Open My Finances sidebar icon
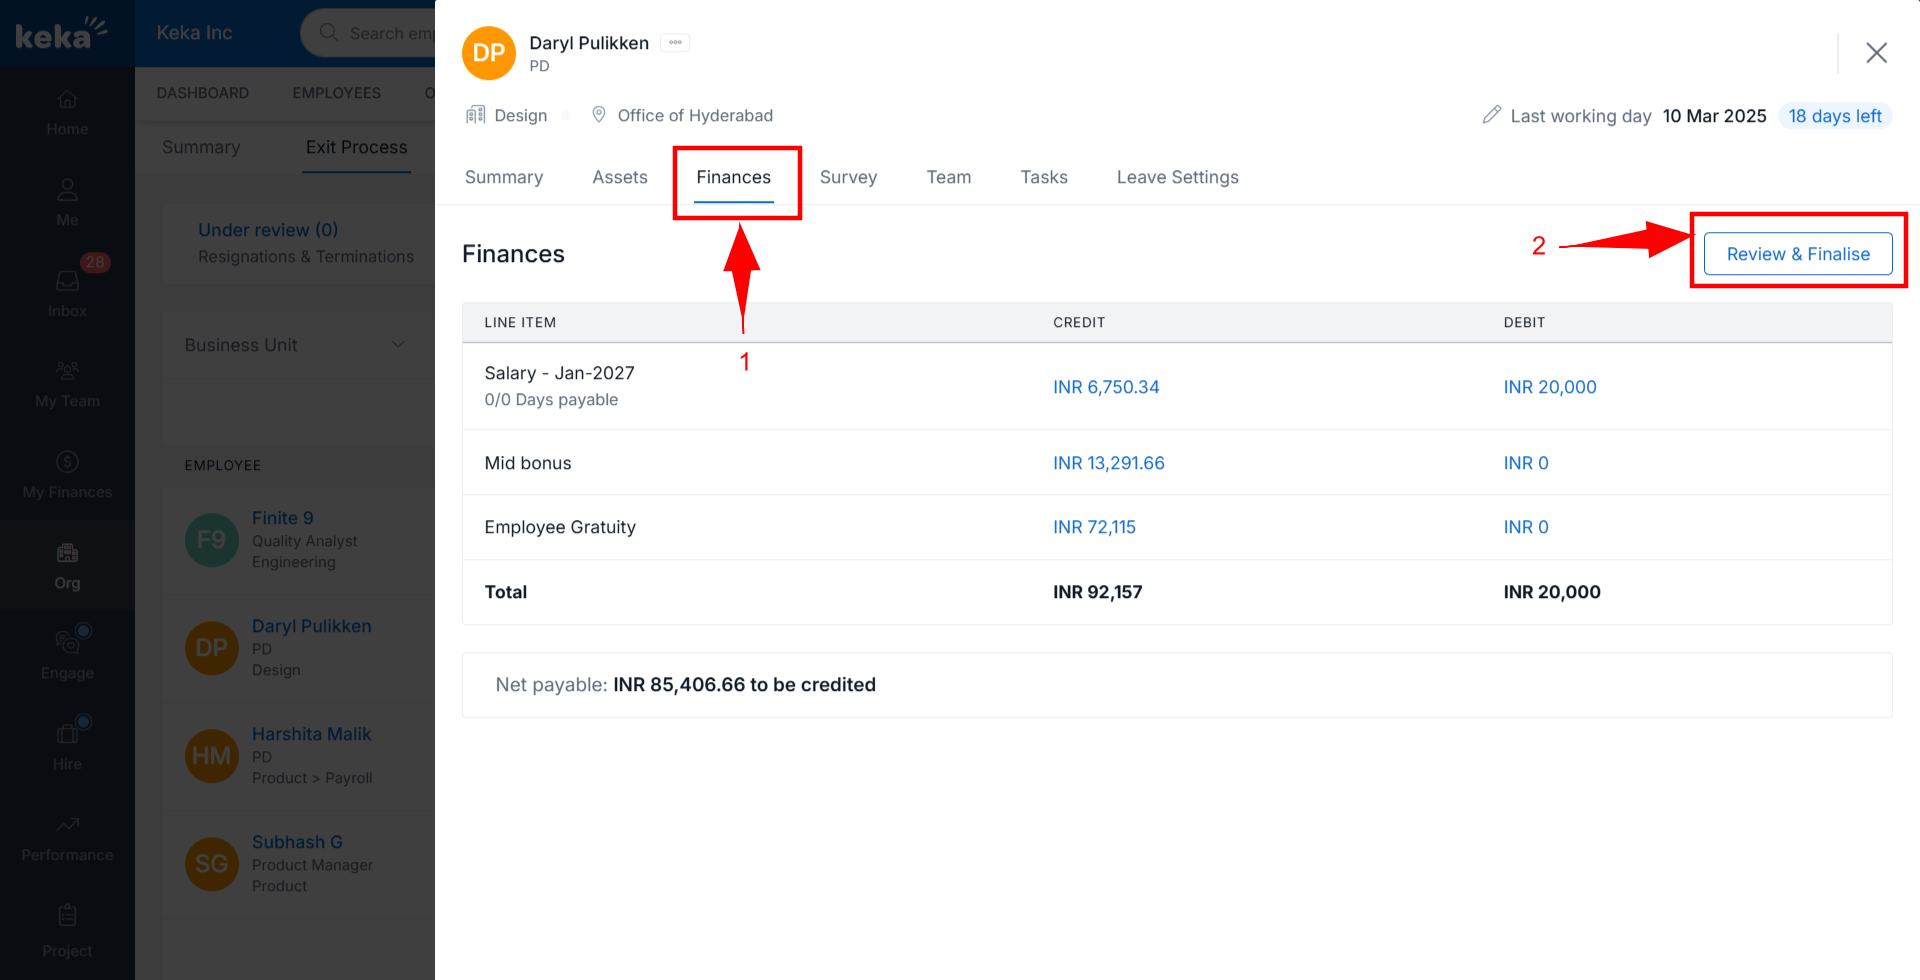 point(67,463)
